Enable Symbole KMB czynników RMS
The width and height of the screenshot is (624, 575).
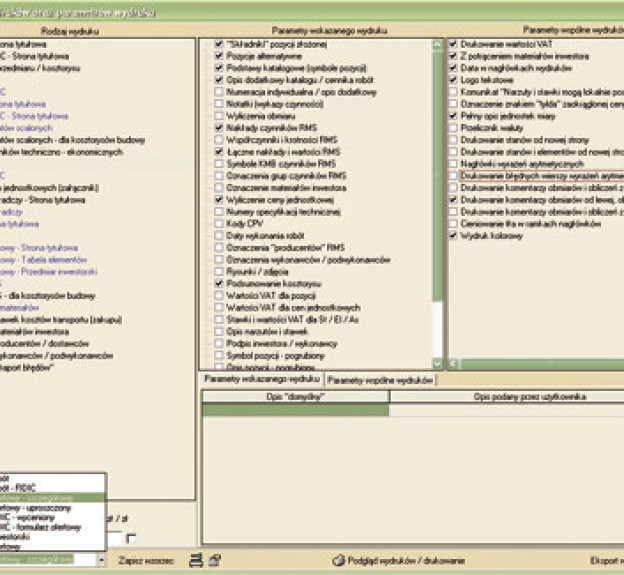pyautogui.click(x=219, y=164)
